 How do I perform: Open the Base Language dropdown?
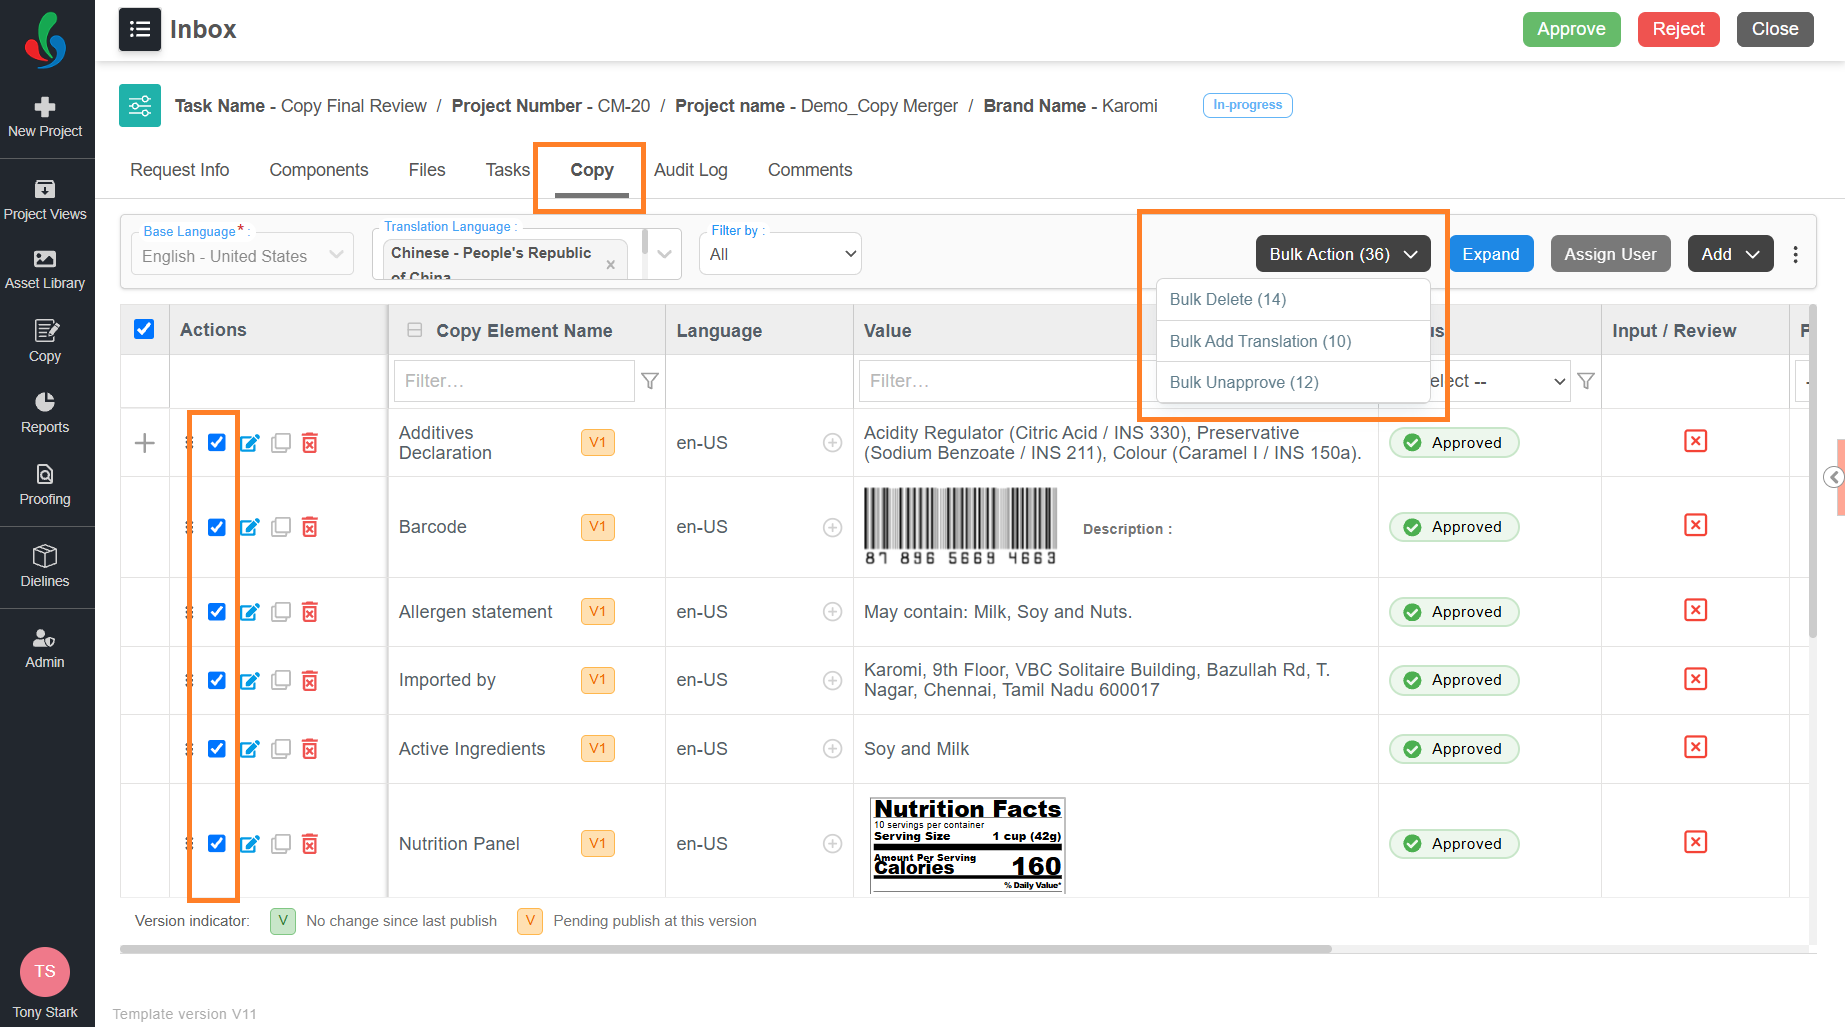click(242, 255)
